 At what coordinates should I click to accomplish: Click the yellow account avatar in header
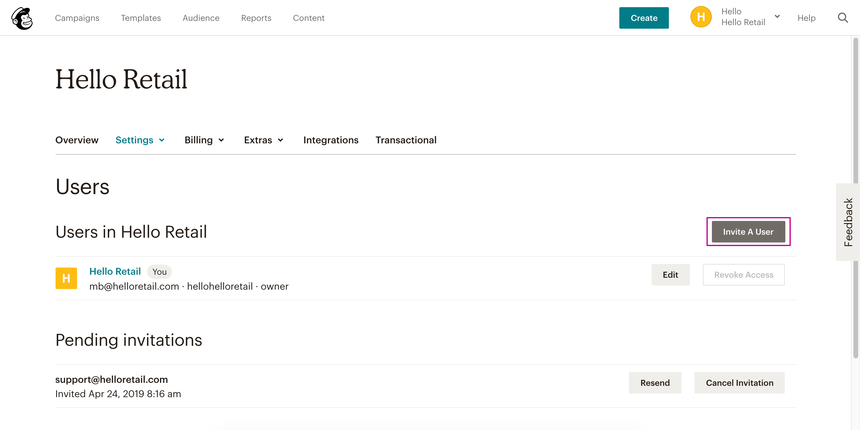click(x=701, y=18)
